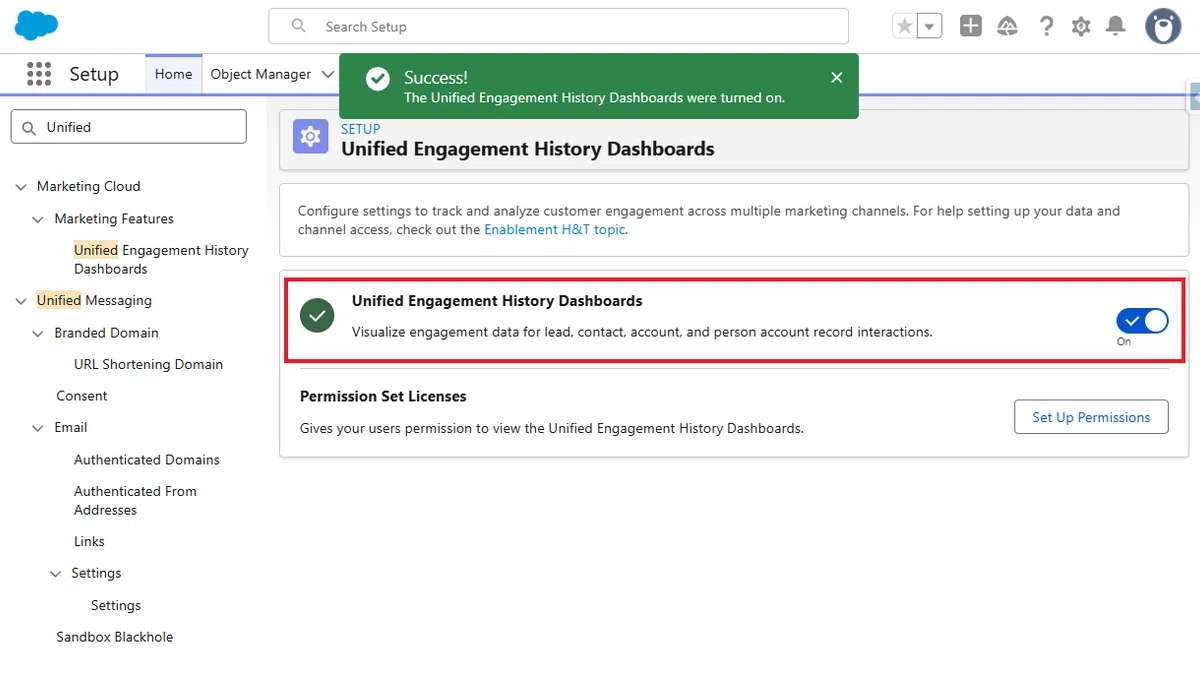This screenshot has height=675, width=1200.
Task: Switch to the Home tab
Action: [173, 74]
